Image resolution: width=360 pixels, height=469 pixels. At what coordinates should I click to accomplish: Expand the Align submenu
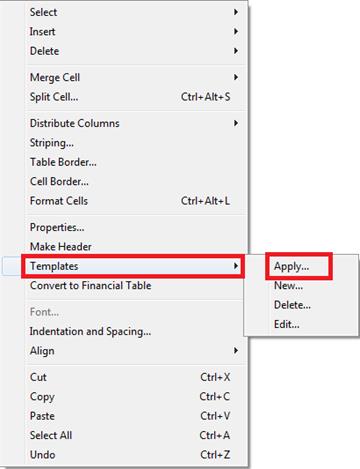[x=133, y=351]
